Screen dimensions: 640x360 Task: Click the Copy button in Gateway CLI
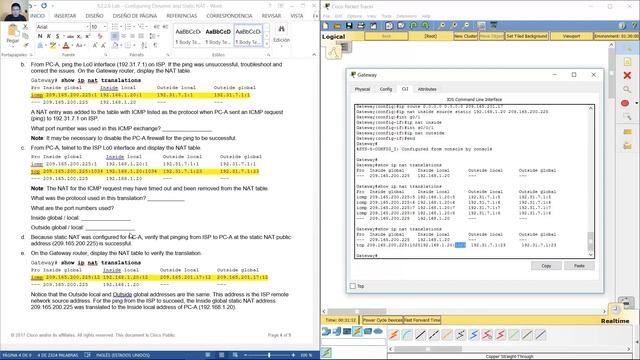(x=546, y=266)
